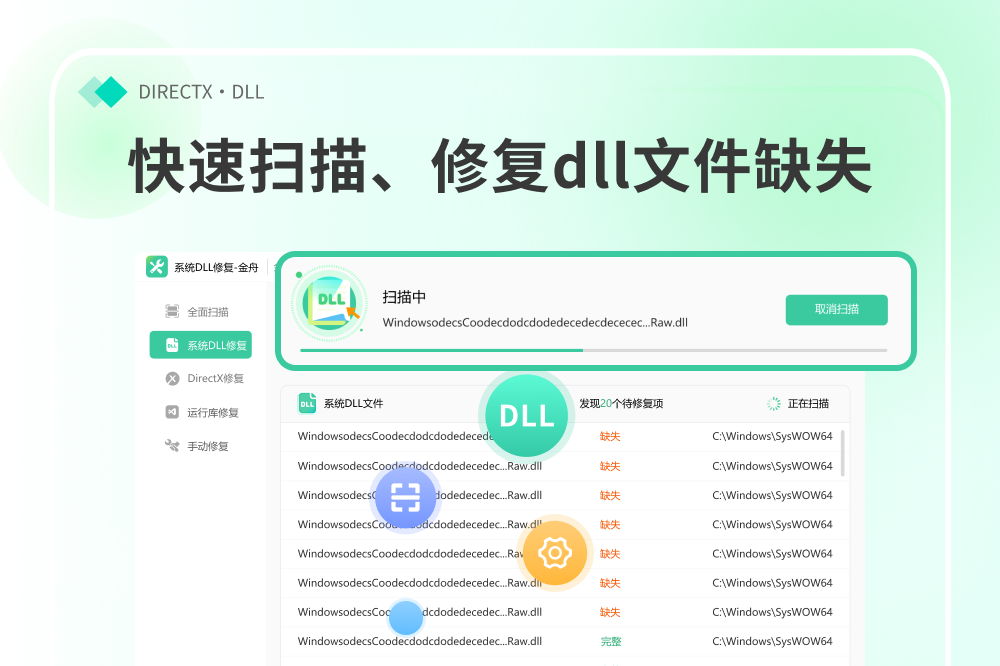1000x666 pixels.
Task: Click the scan progress bar
Action: click(x=593, y=350)
